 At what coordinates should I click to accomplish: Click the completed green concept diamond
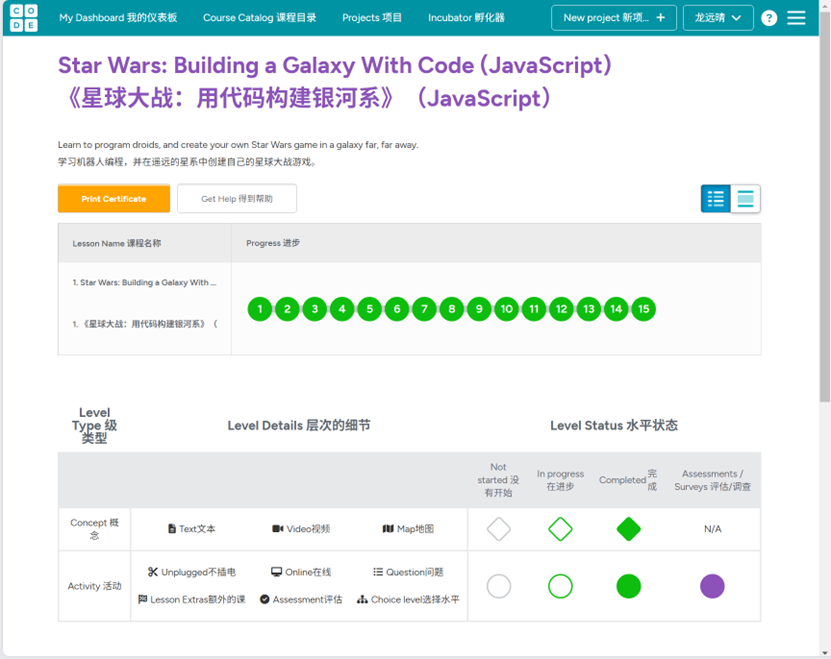pos(629,529)
